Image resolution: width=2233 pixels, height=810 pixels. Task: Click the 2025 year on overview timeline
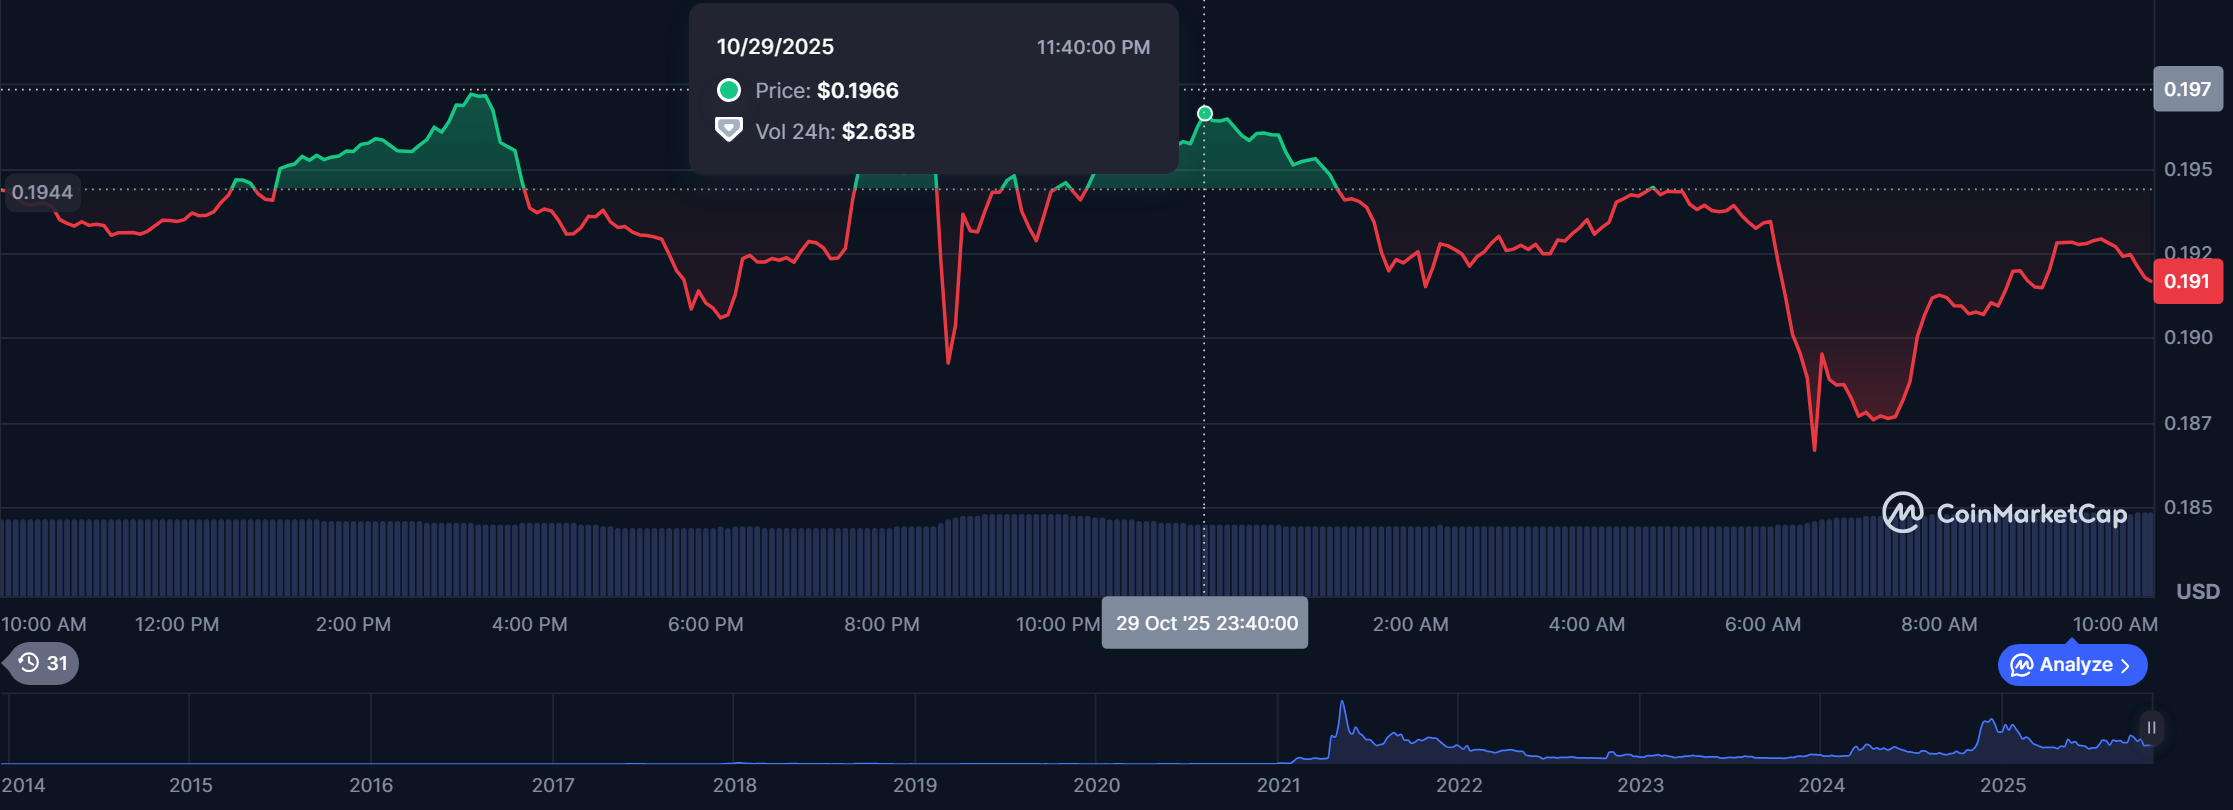[2003, 785]
